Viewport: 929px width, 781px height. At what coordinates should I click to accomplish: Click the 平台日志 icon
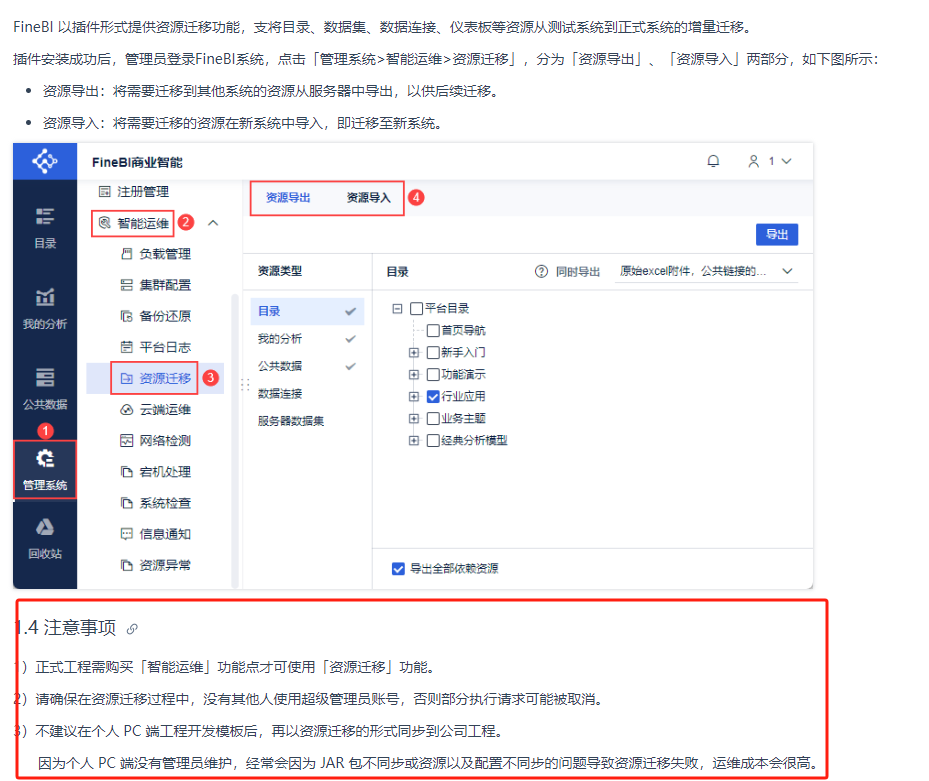(126, 347)
